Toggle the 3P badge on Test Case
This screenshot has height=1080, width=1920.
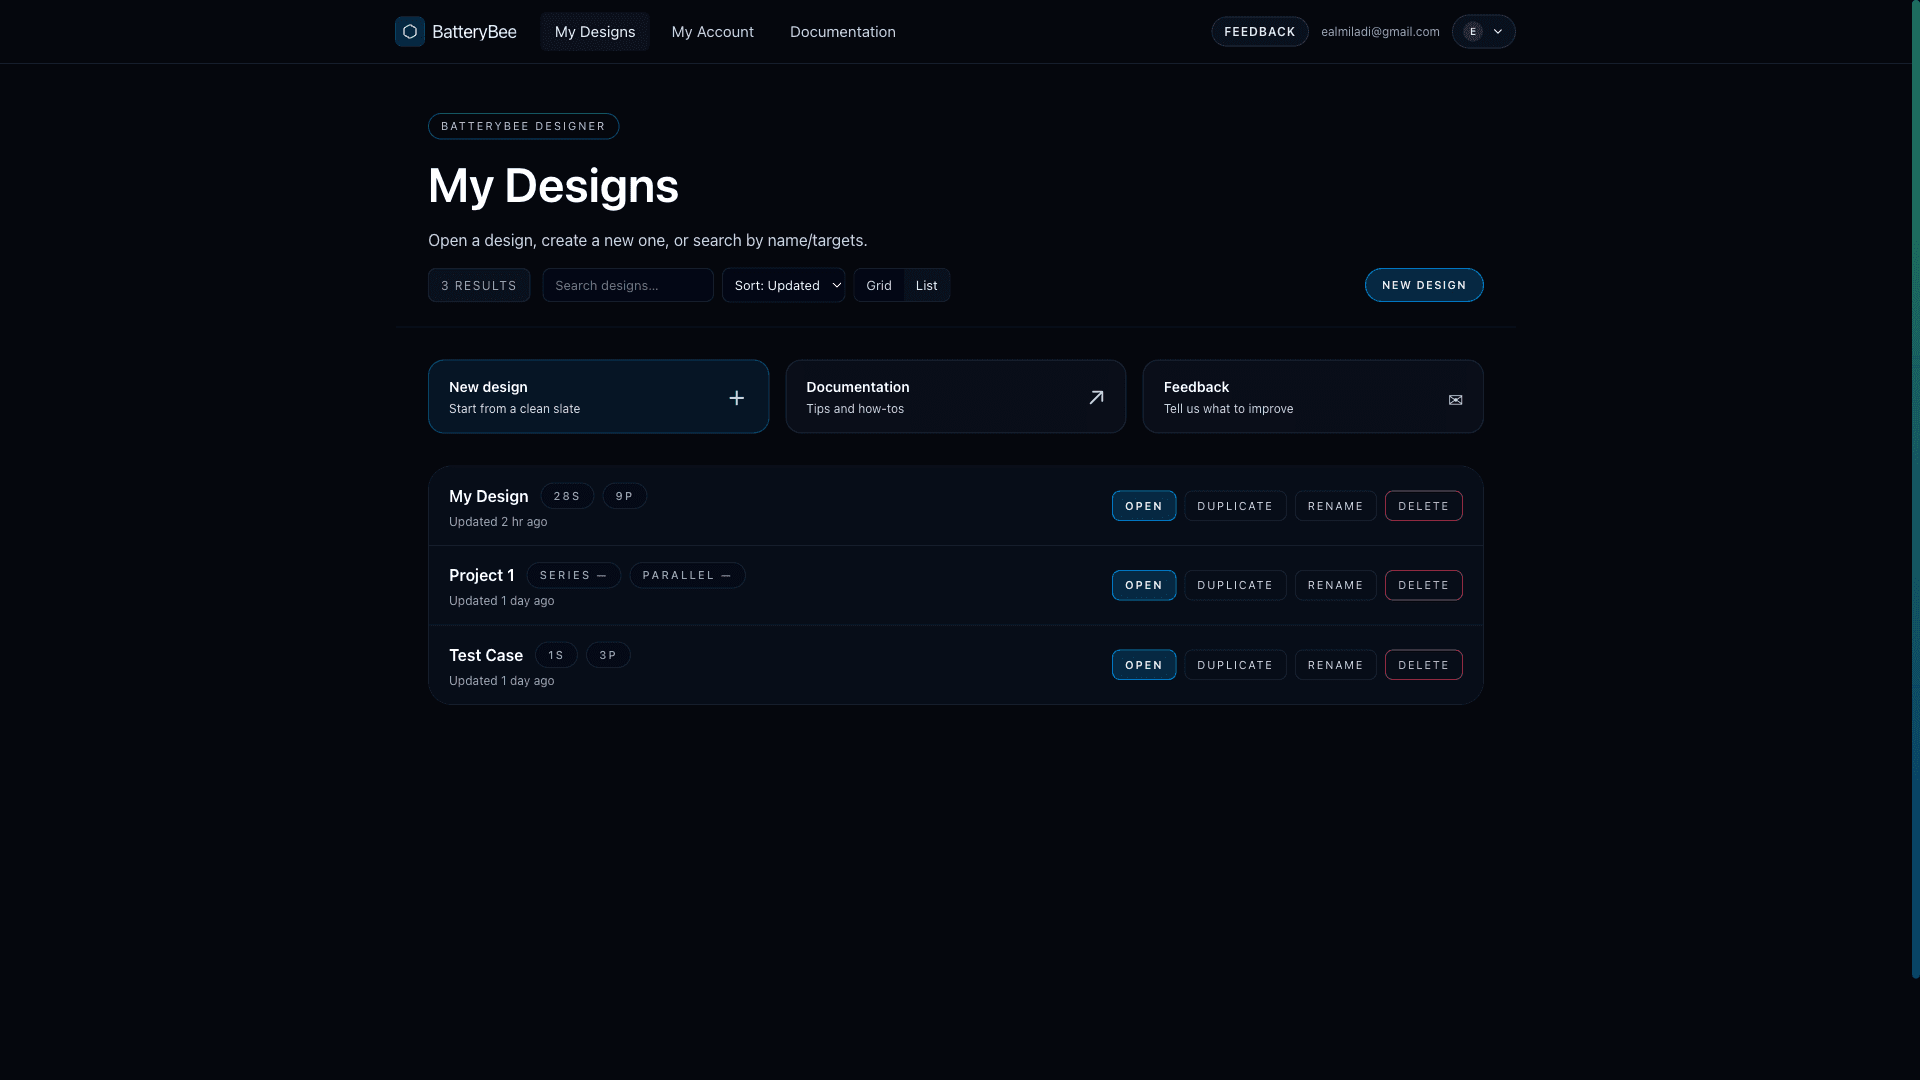[607, 655]
